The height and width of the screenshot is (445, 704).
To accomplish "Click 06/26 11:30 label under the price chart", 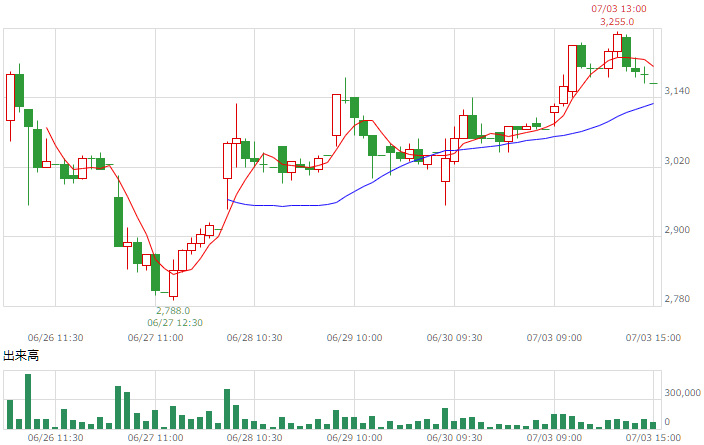I will 55,338.
